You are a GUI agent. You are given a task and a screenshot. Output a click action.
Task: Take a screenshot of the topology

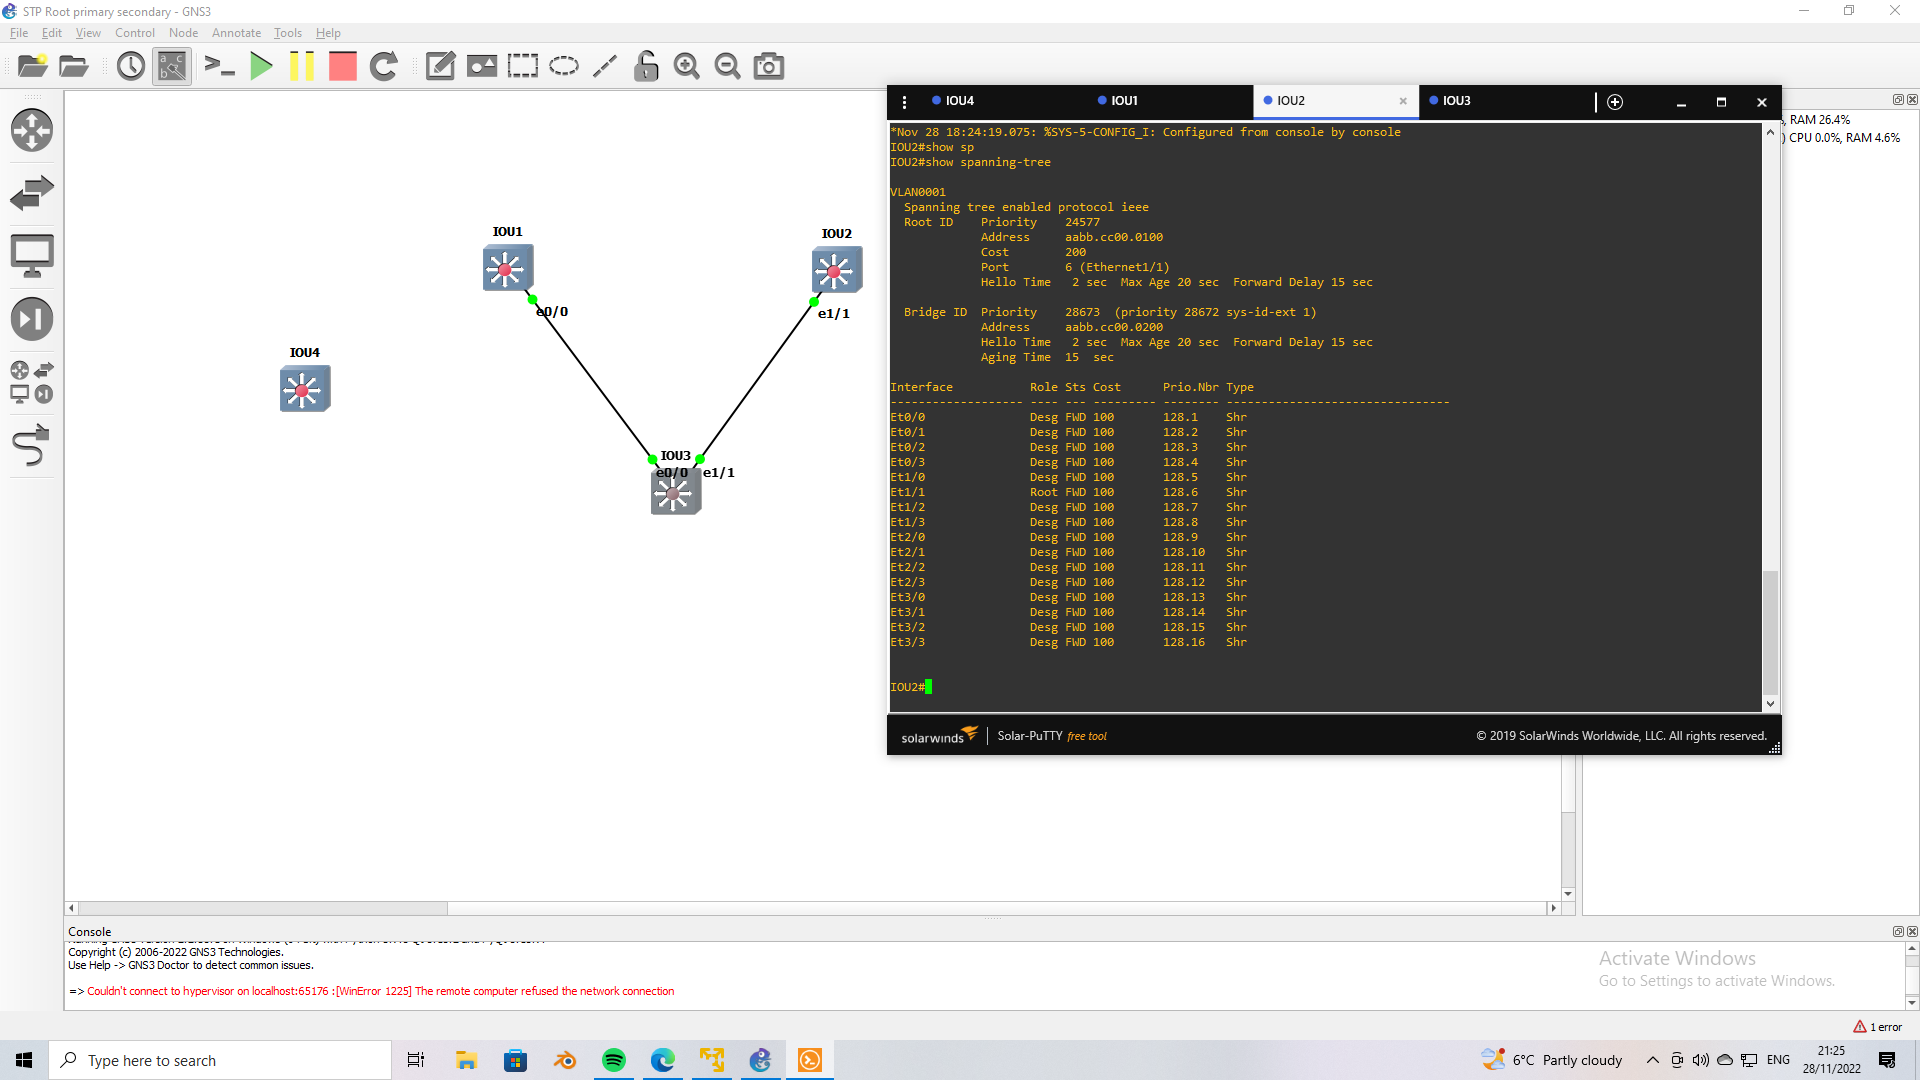[x=769, y=66]
